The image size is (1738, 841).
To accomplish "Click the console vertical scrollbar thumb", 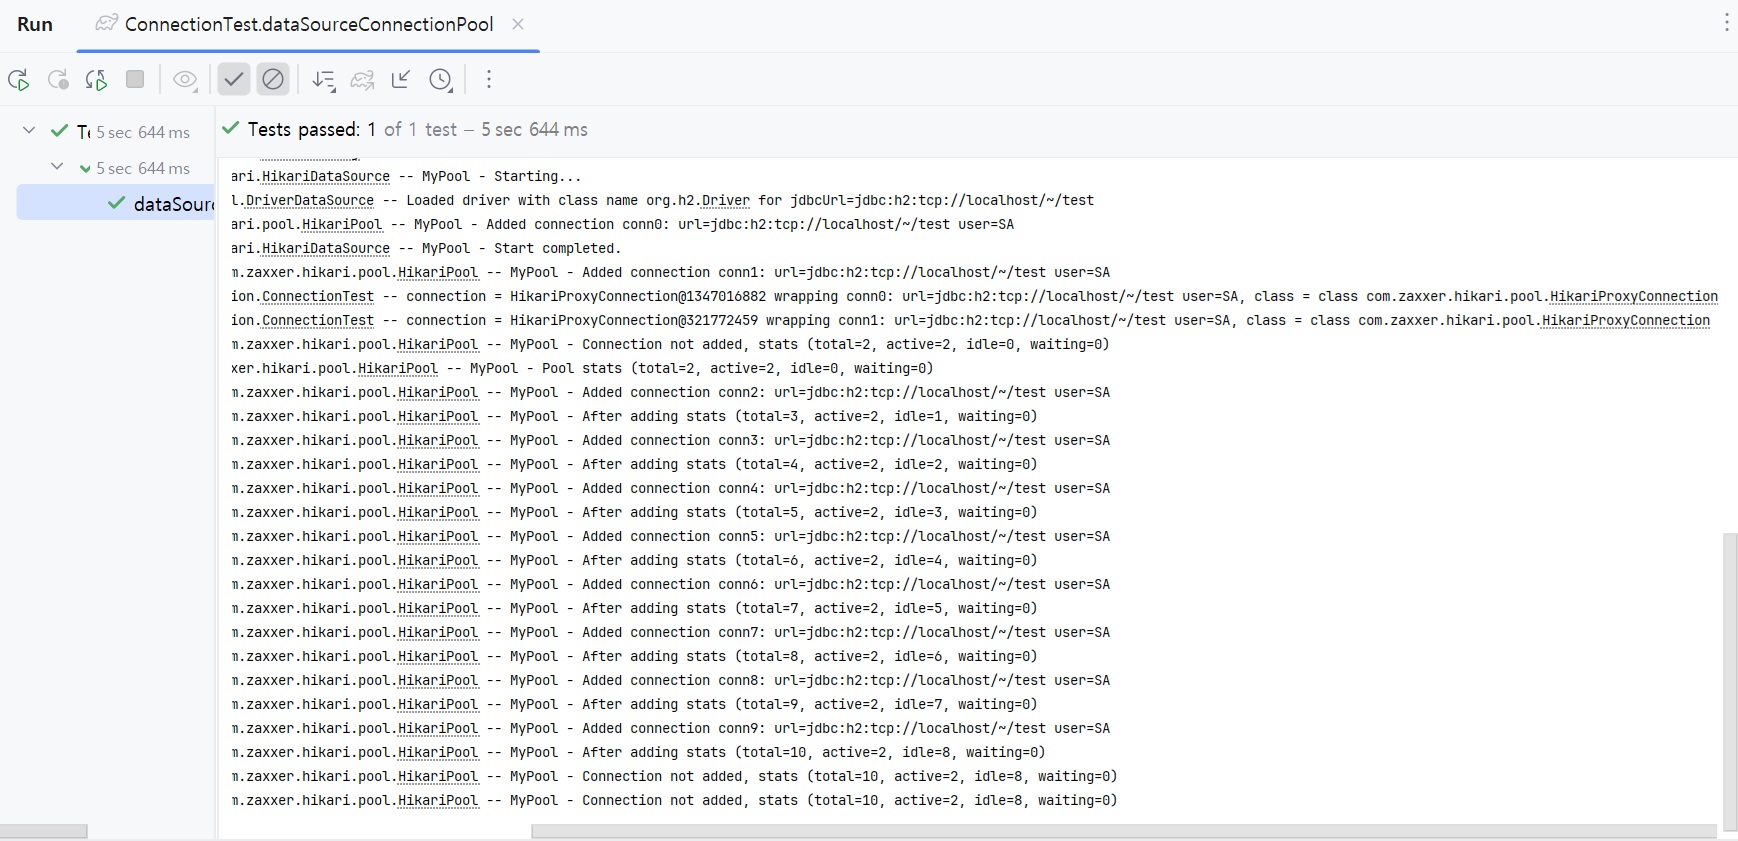I will click(1730, 682).
